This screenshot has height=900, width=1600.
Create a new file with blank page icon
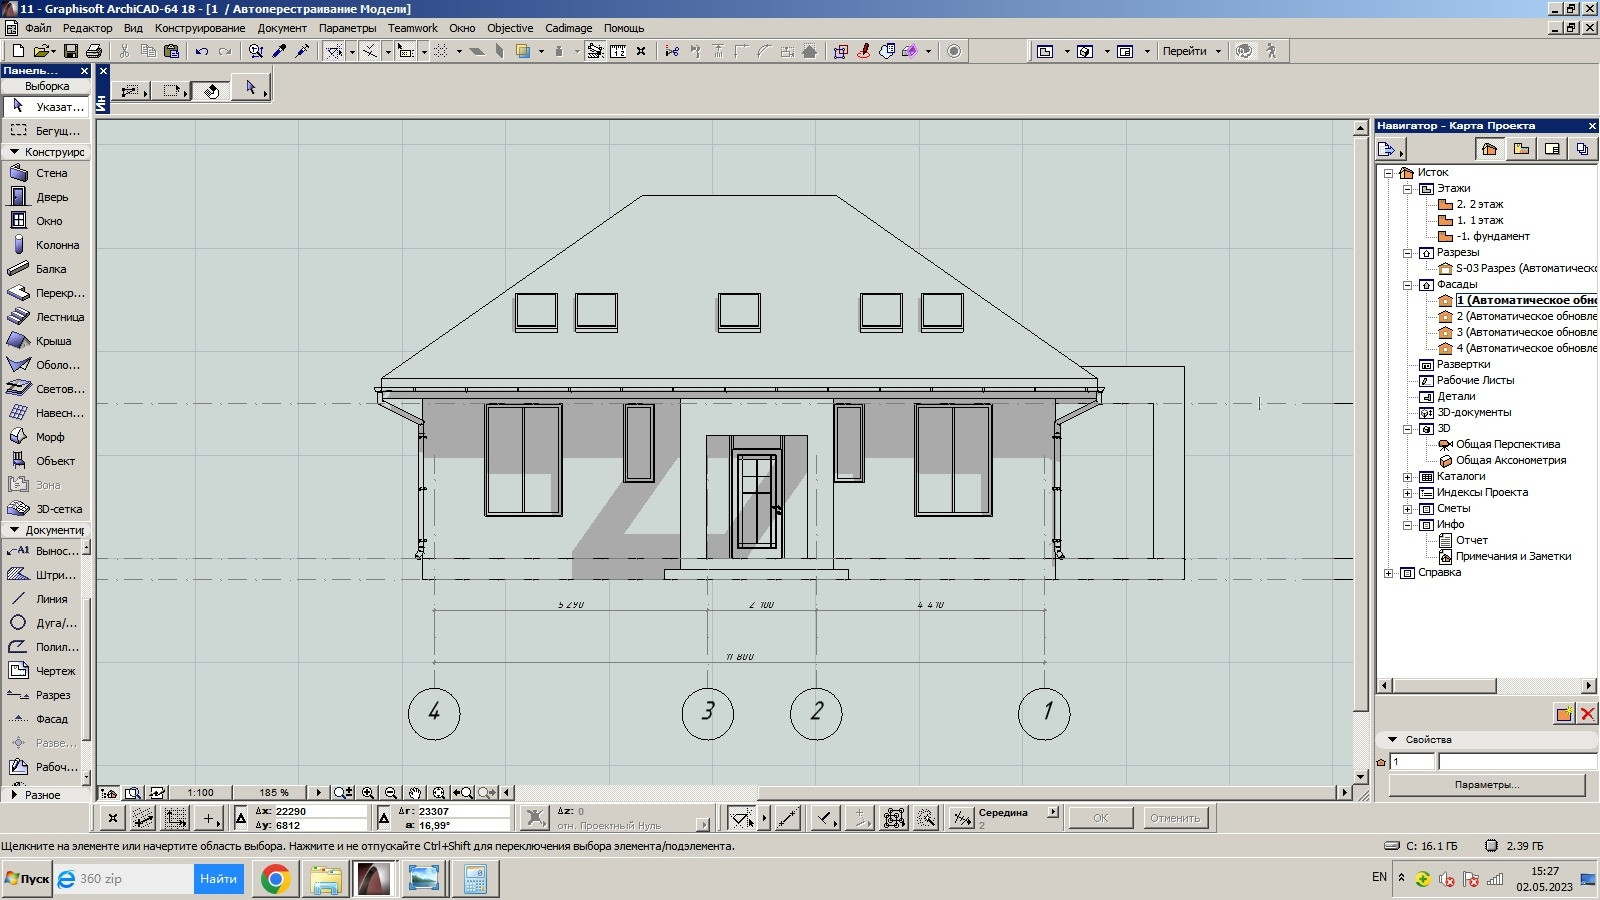tap(17, 51)
